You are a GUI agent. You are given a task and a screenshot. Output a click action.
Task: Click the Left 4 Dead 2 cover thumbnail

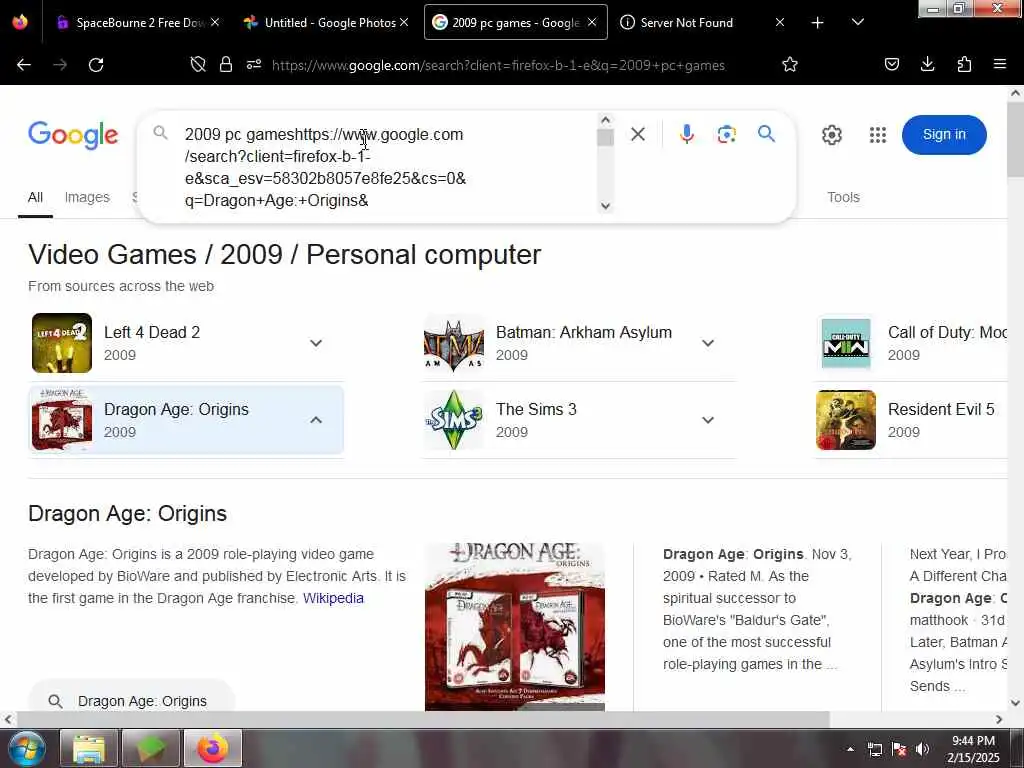(62, 343)
